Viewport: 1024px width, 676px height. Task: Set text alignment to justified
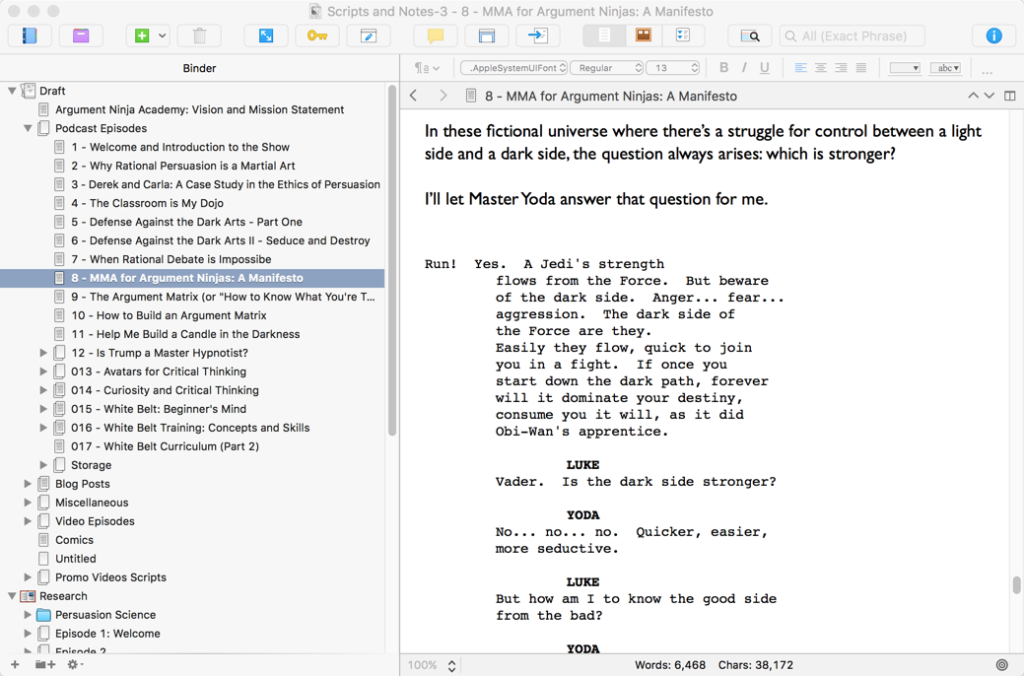(861, 68)
